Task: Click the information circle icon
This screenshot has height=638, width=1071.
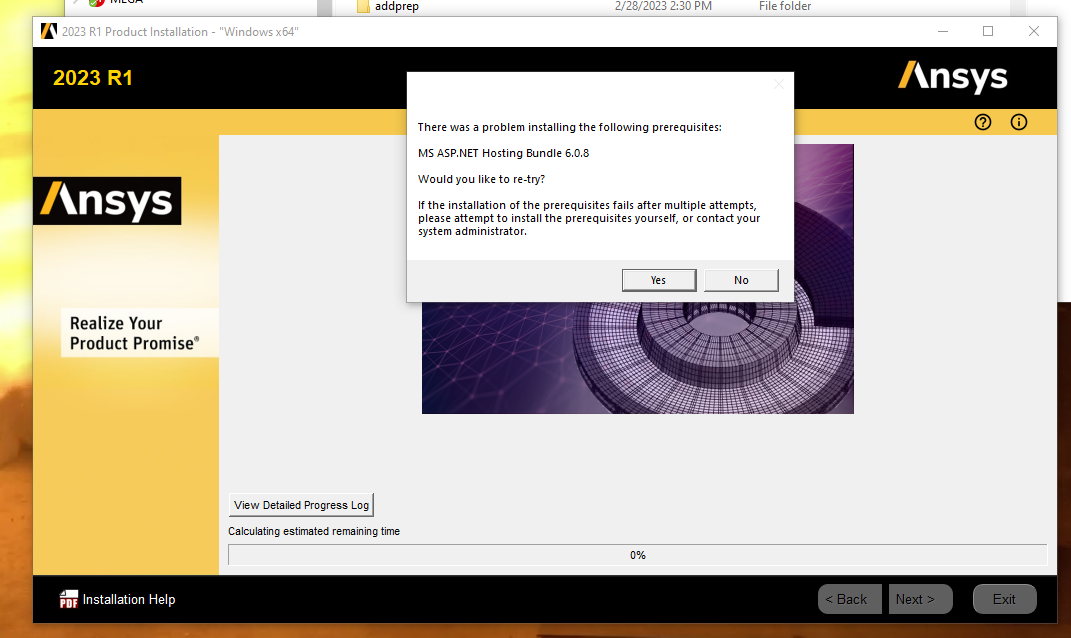Action: coord(1019,122)
